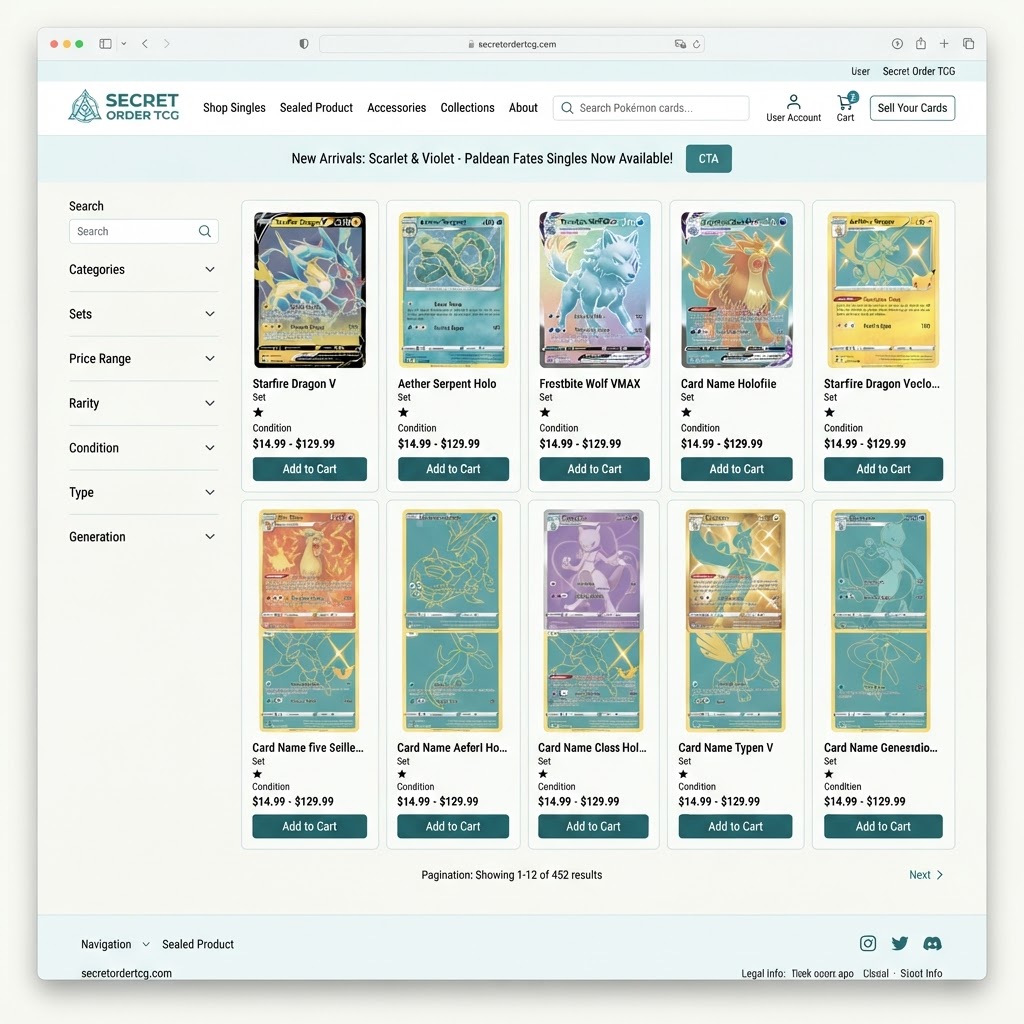Open a new tab with plus icon
The height and width of the screenshot is (1024, 1024).
point(944,44)
